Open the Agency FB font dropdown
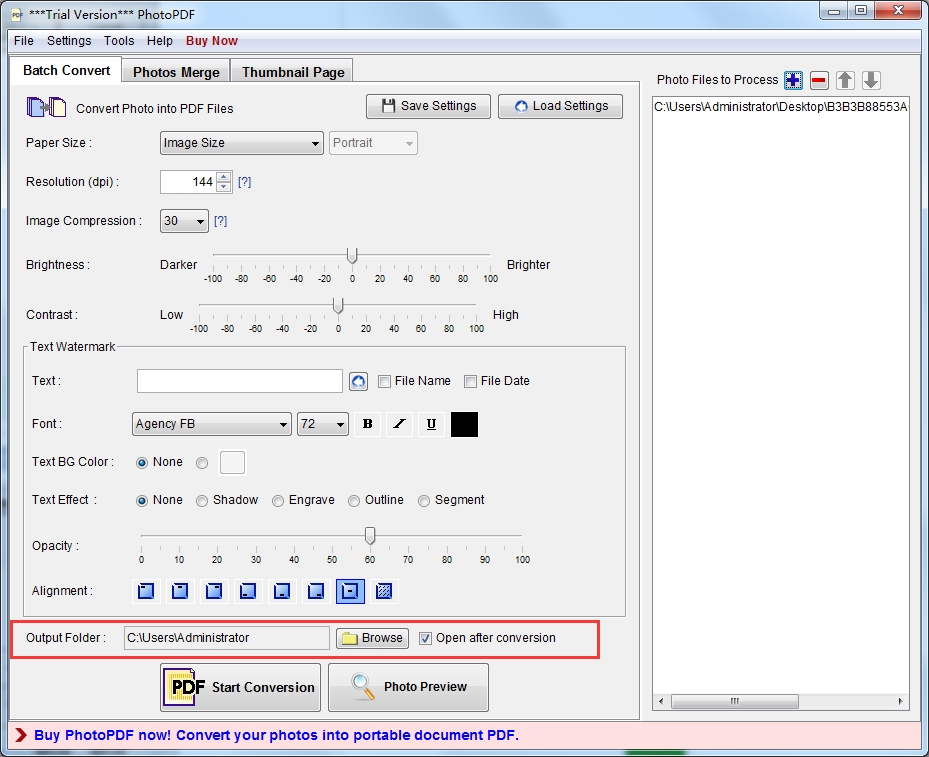929x757 pixels. click(x=211, y=424)
